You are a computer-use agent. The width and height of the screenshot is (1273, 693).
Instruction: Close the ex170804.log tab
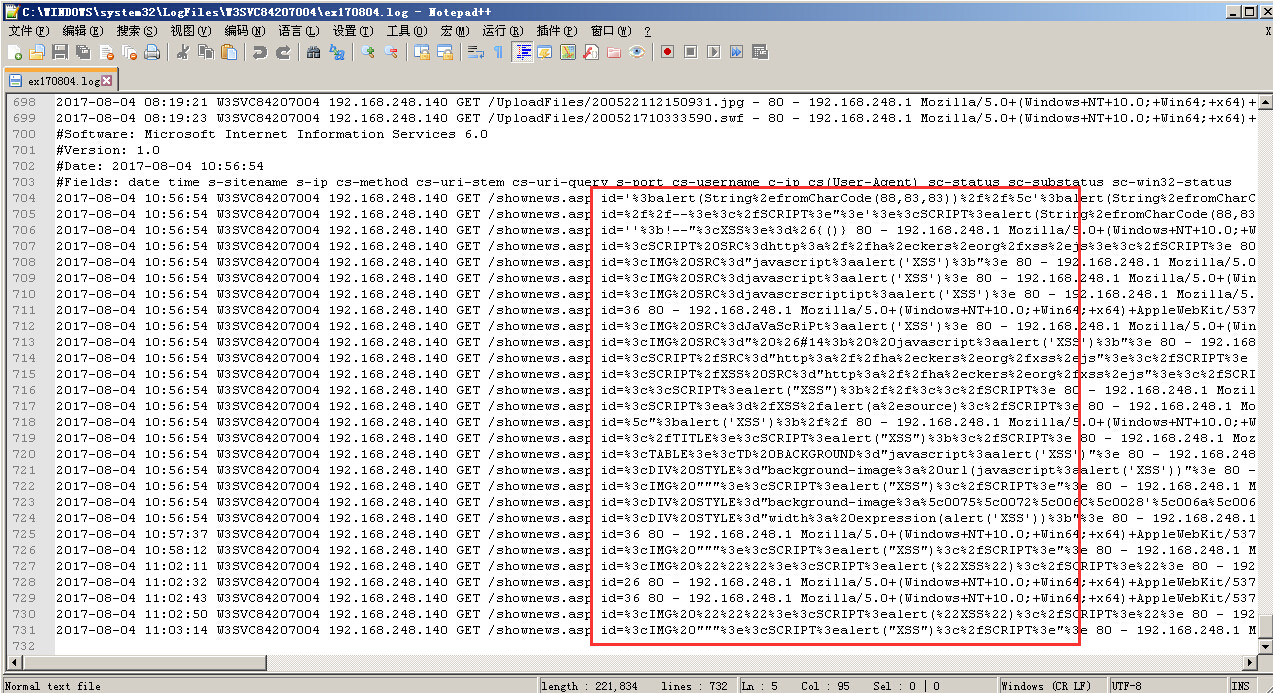tap(108, 80)
